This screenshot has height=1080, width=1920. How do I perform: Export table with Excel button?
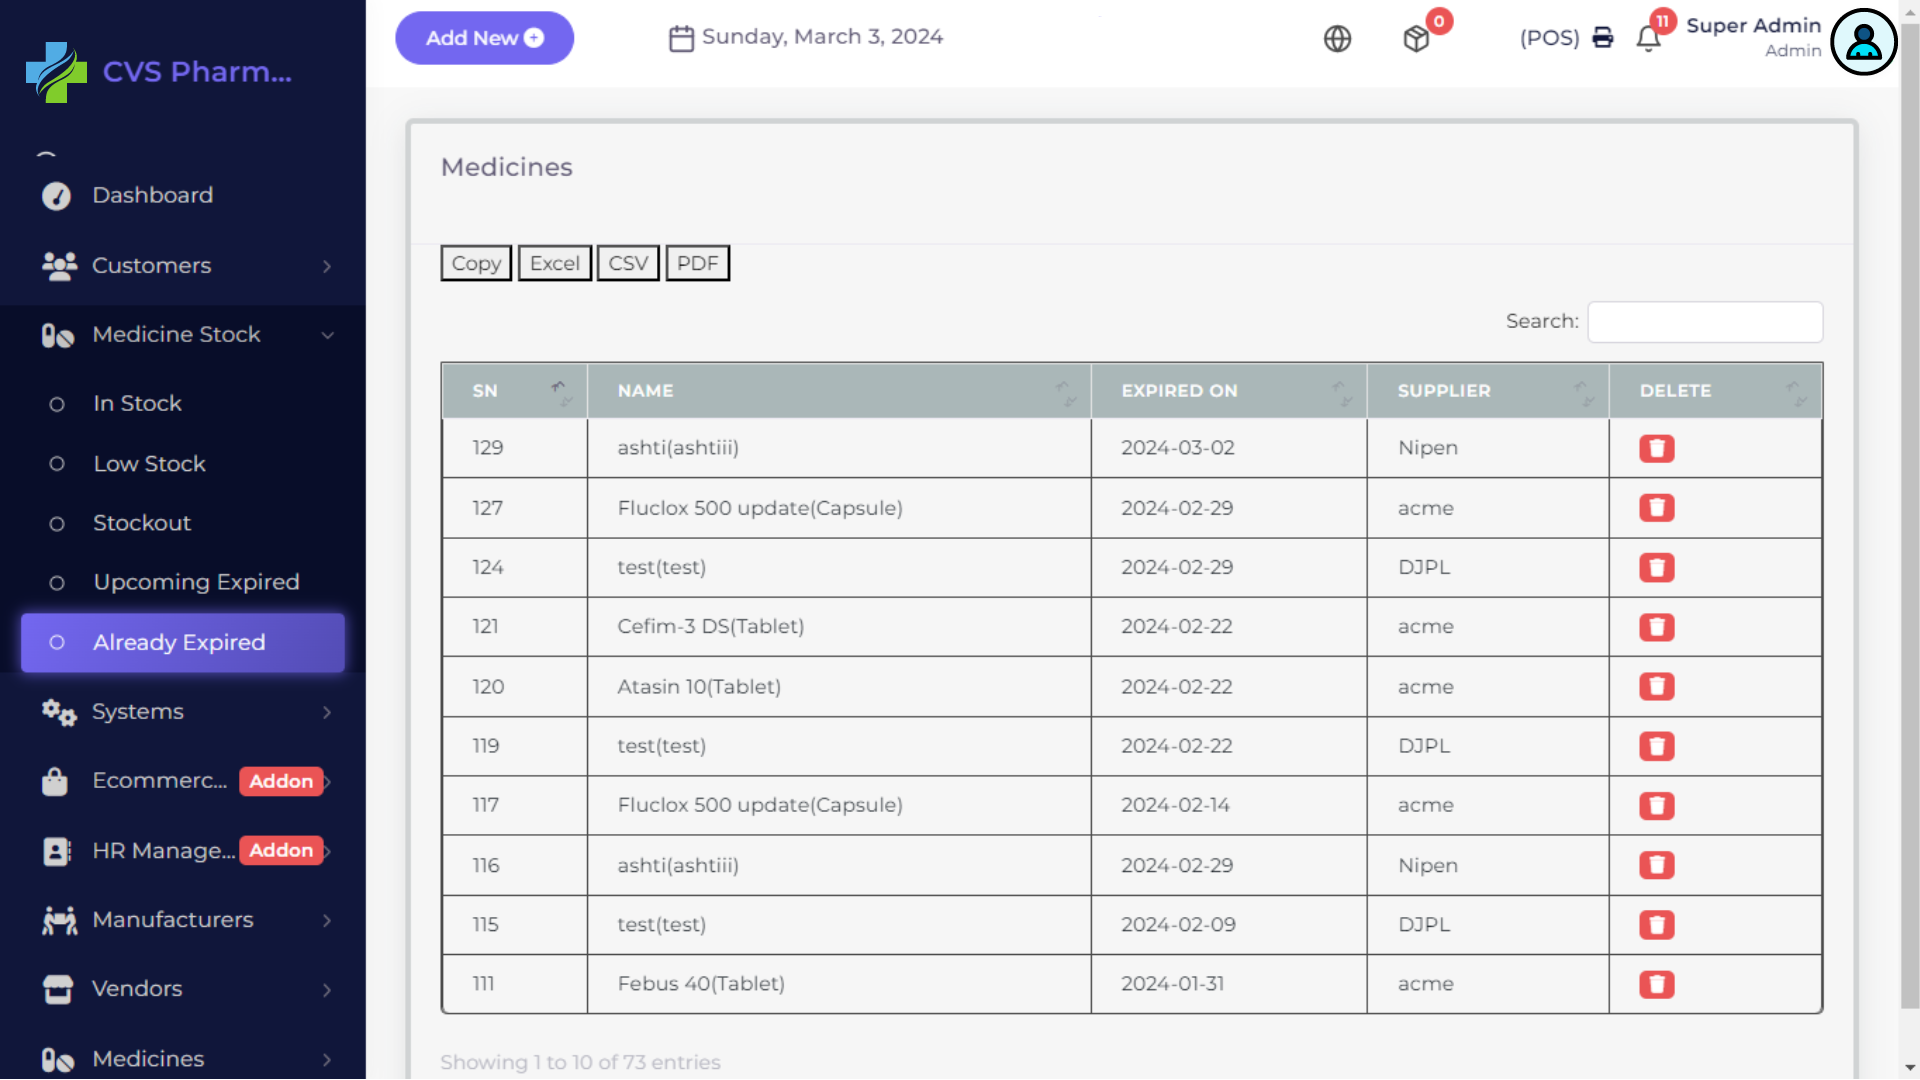554,263
